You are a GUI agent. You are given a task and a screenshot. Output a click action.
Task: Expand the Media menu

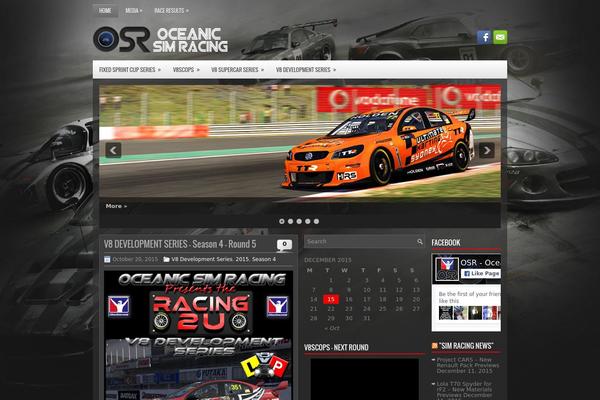(x=133, y=11)
